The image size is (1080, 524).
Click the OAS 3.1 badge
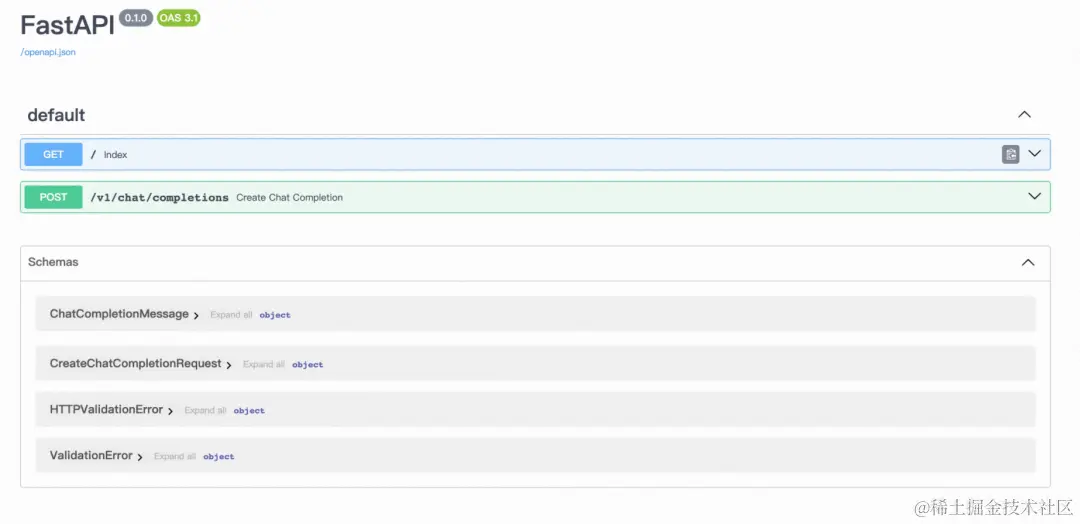click(178, 18)
